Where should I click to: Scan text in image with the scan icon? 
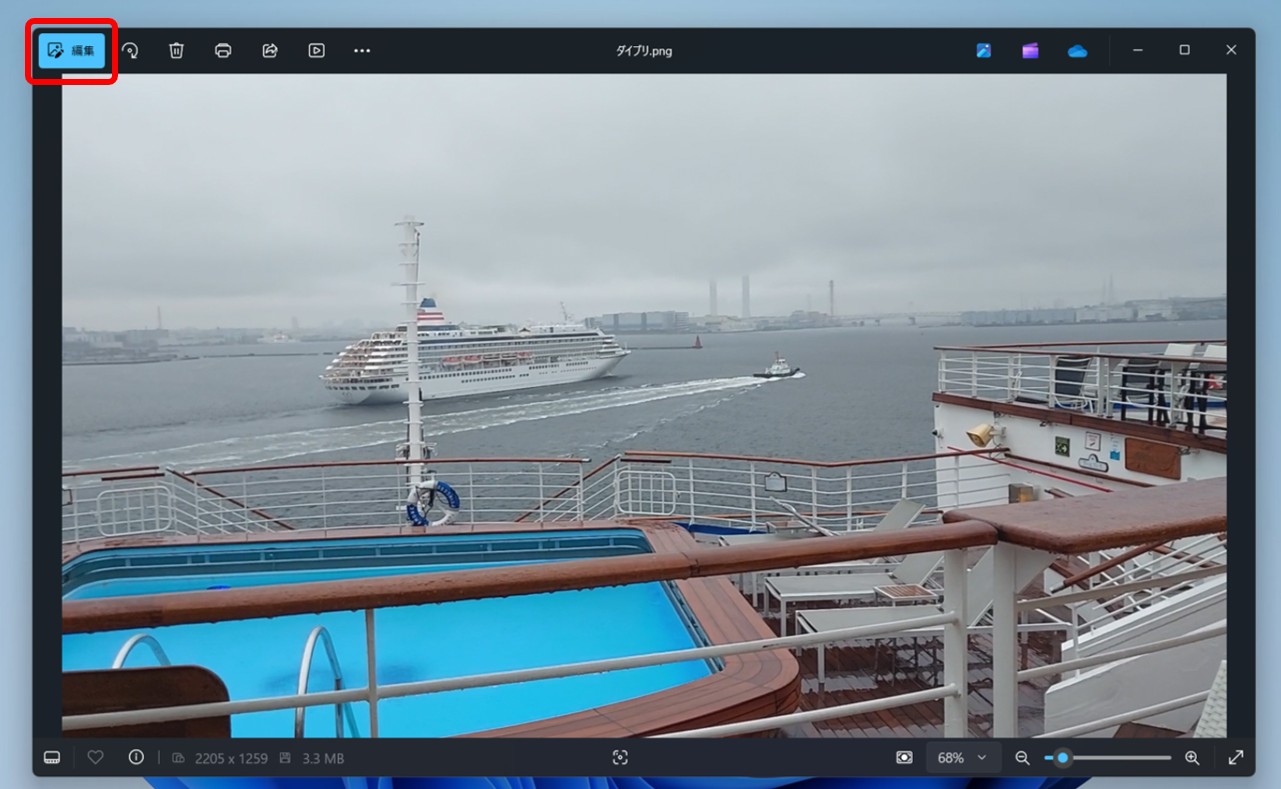point(620,758)
